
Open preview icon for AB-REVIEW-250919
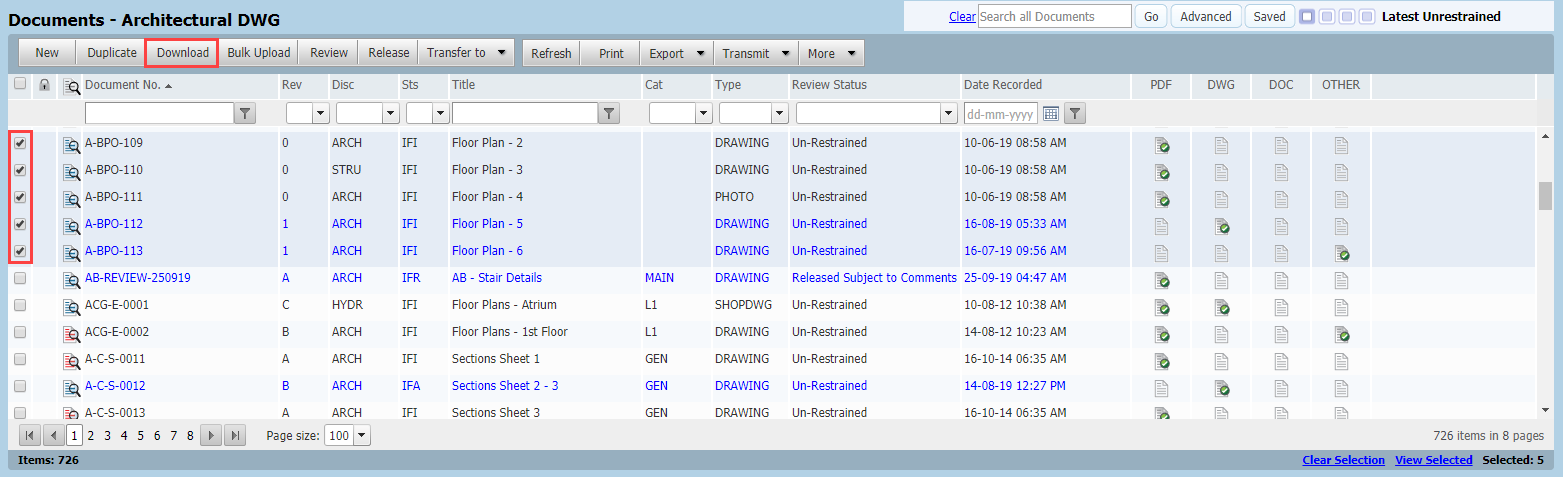71,279
